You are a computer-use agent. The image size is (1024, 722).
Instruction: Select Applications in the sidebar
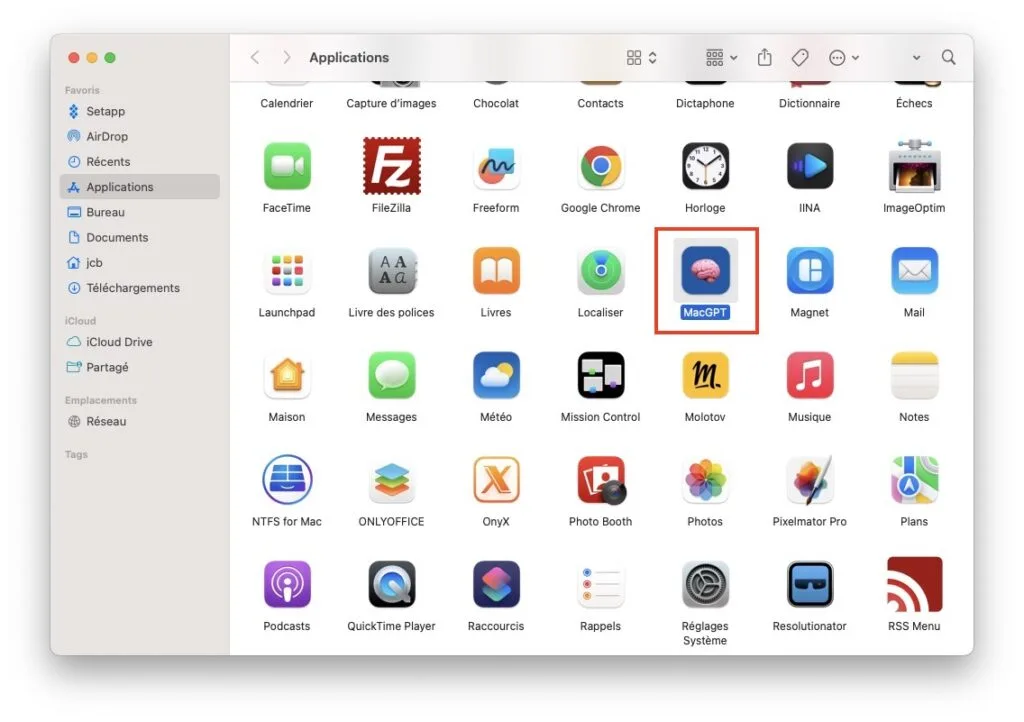pos(140,187)
